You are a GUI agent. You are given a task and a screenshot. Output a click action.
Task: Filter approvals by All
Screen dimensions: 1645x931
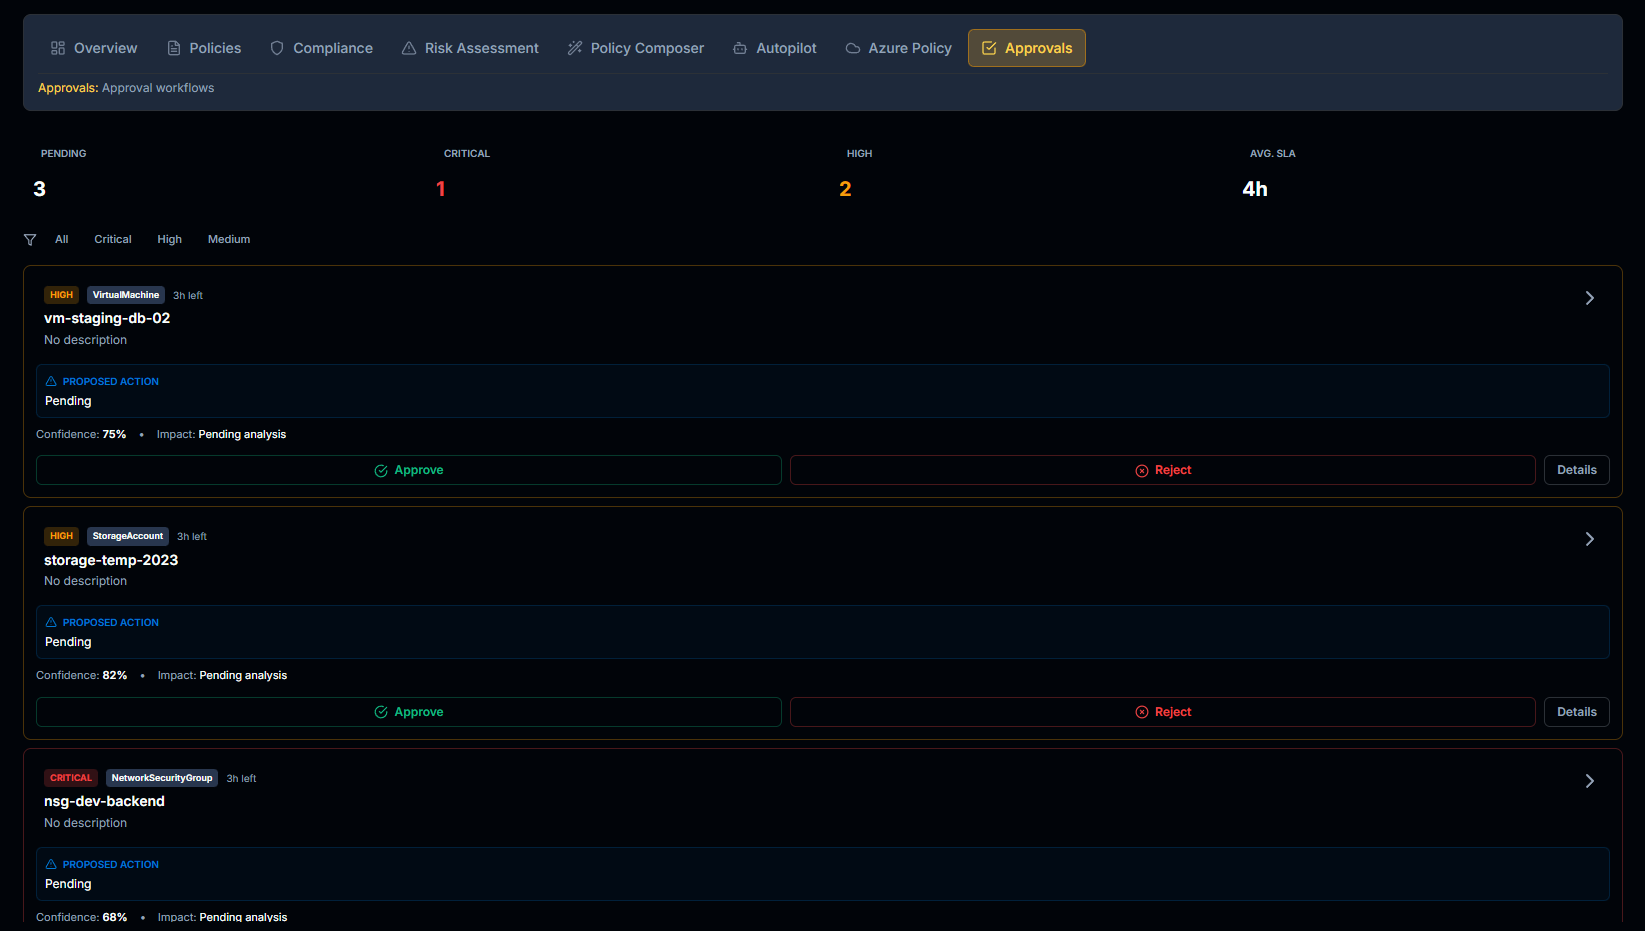coord(62,240)
